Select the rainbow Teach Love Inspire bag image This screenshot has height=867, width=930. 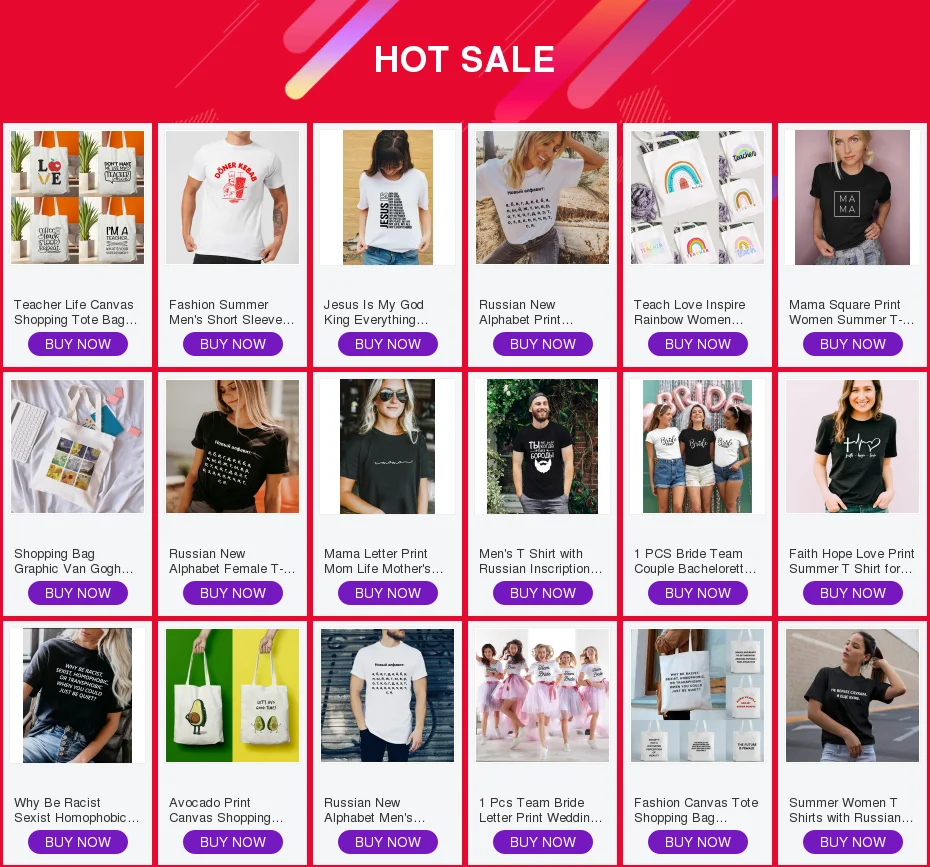tap(698, 197)
